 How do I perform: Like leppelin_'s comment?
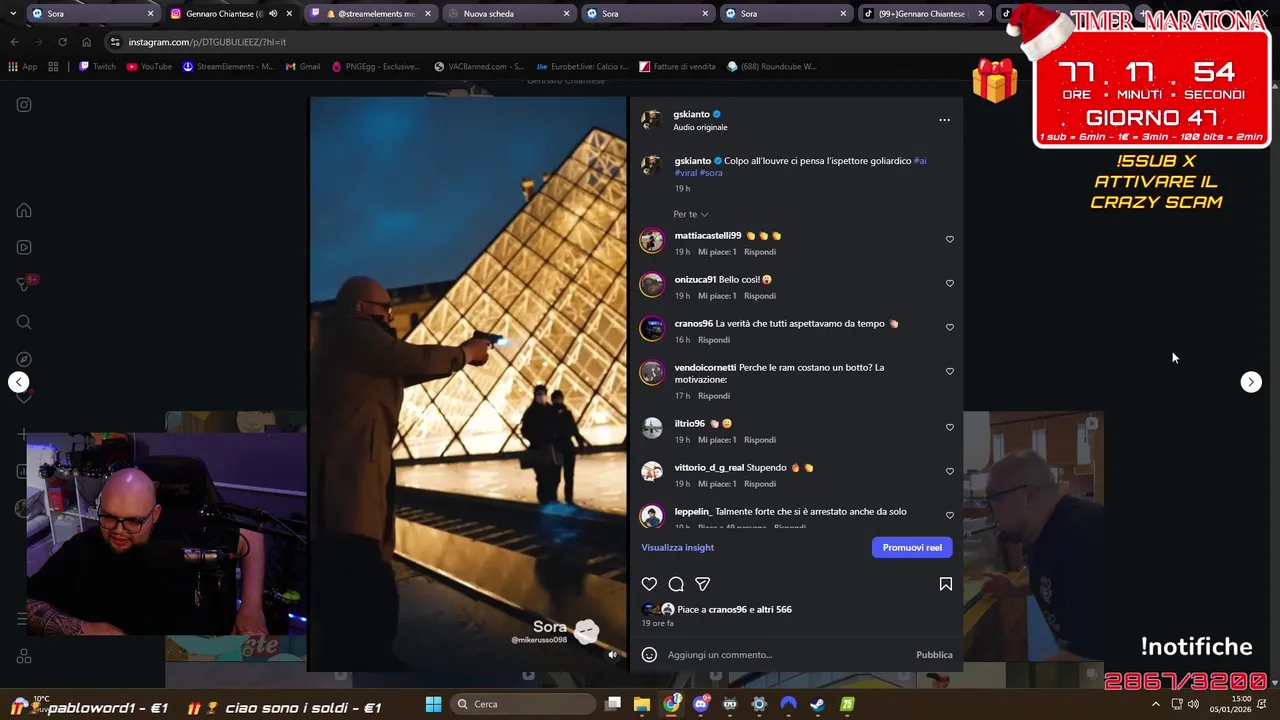coord(950,515)
